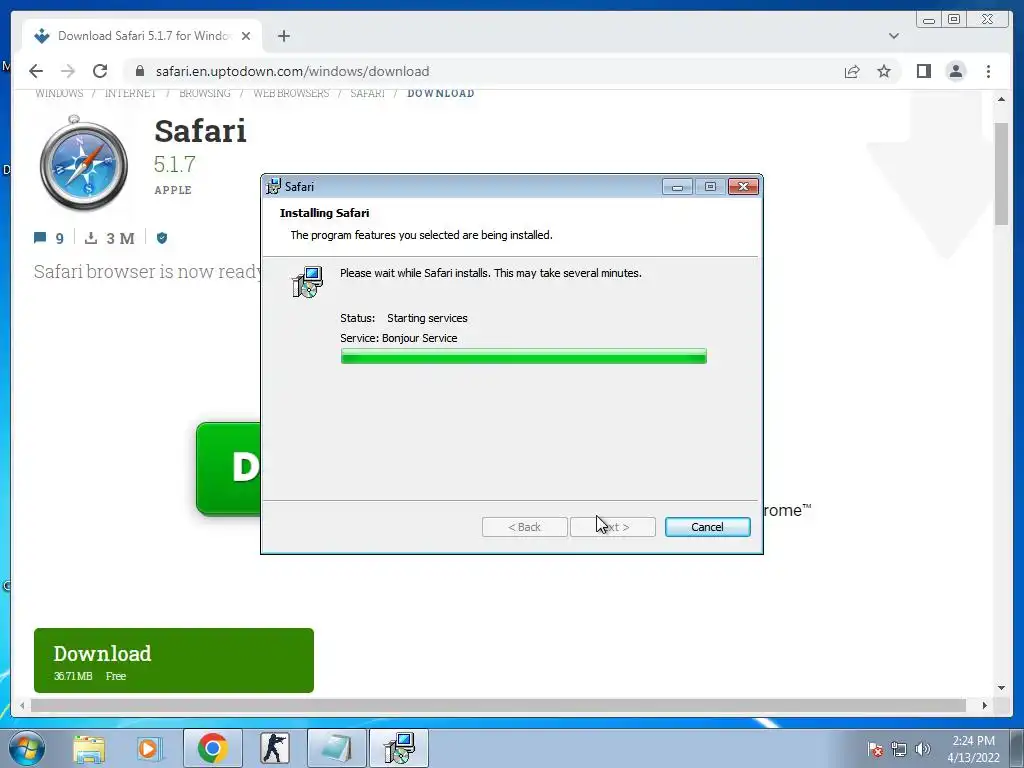
Task: Reload the Uptodown page
Action: click(x=100, y=71)
